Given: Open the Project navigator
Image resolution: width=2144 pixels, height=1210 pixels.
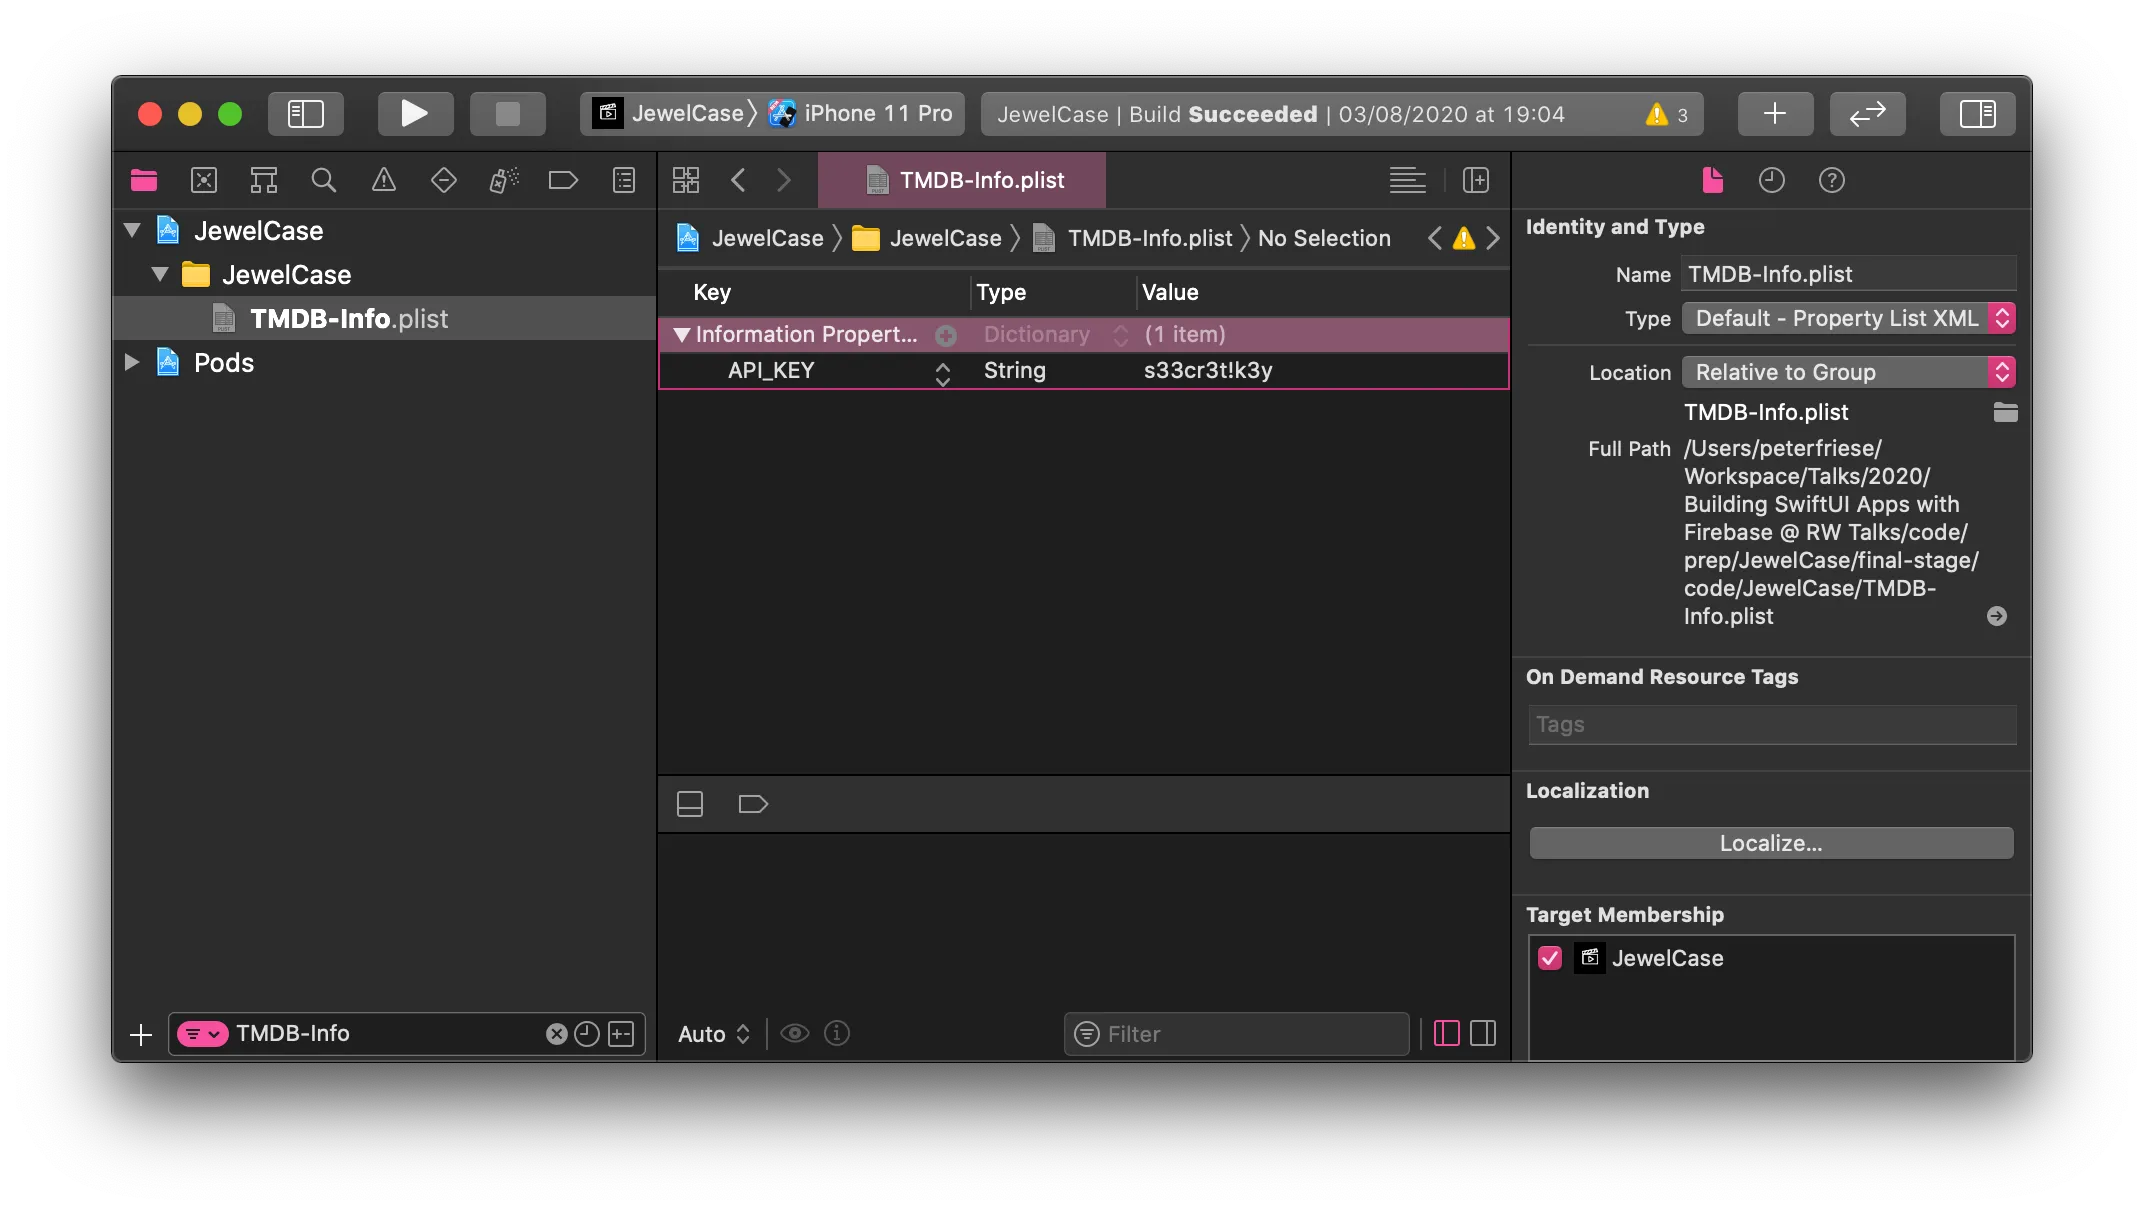Looking at the screenshot, I should 143,180.
